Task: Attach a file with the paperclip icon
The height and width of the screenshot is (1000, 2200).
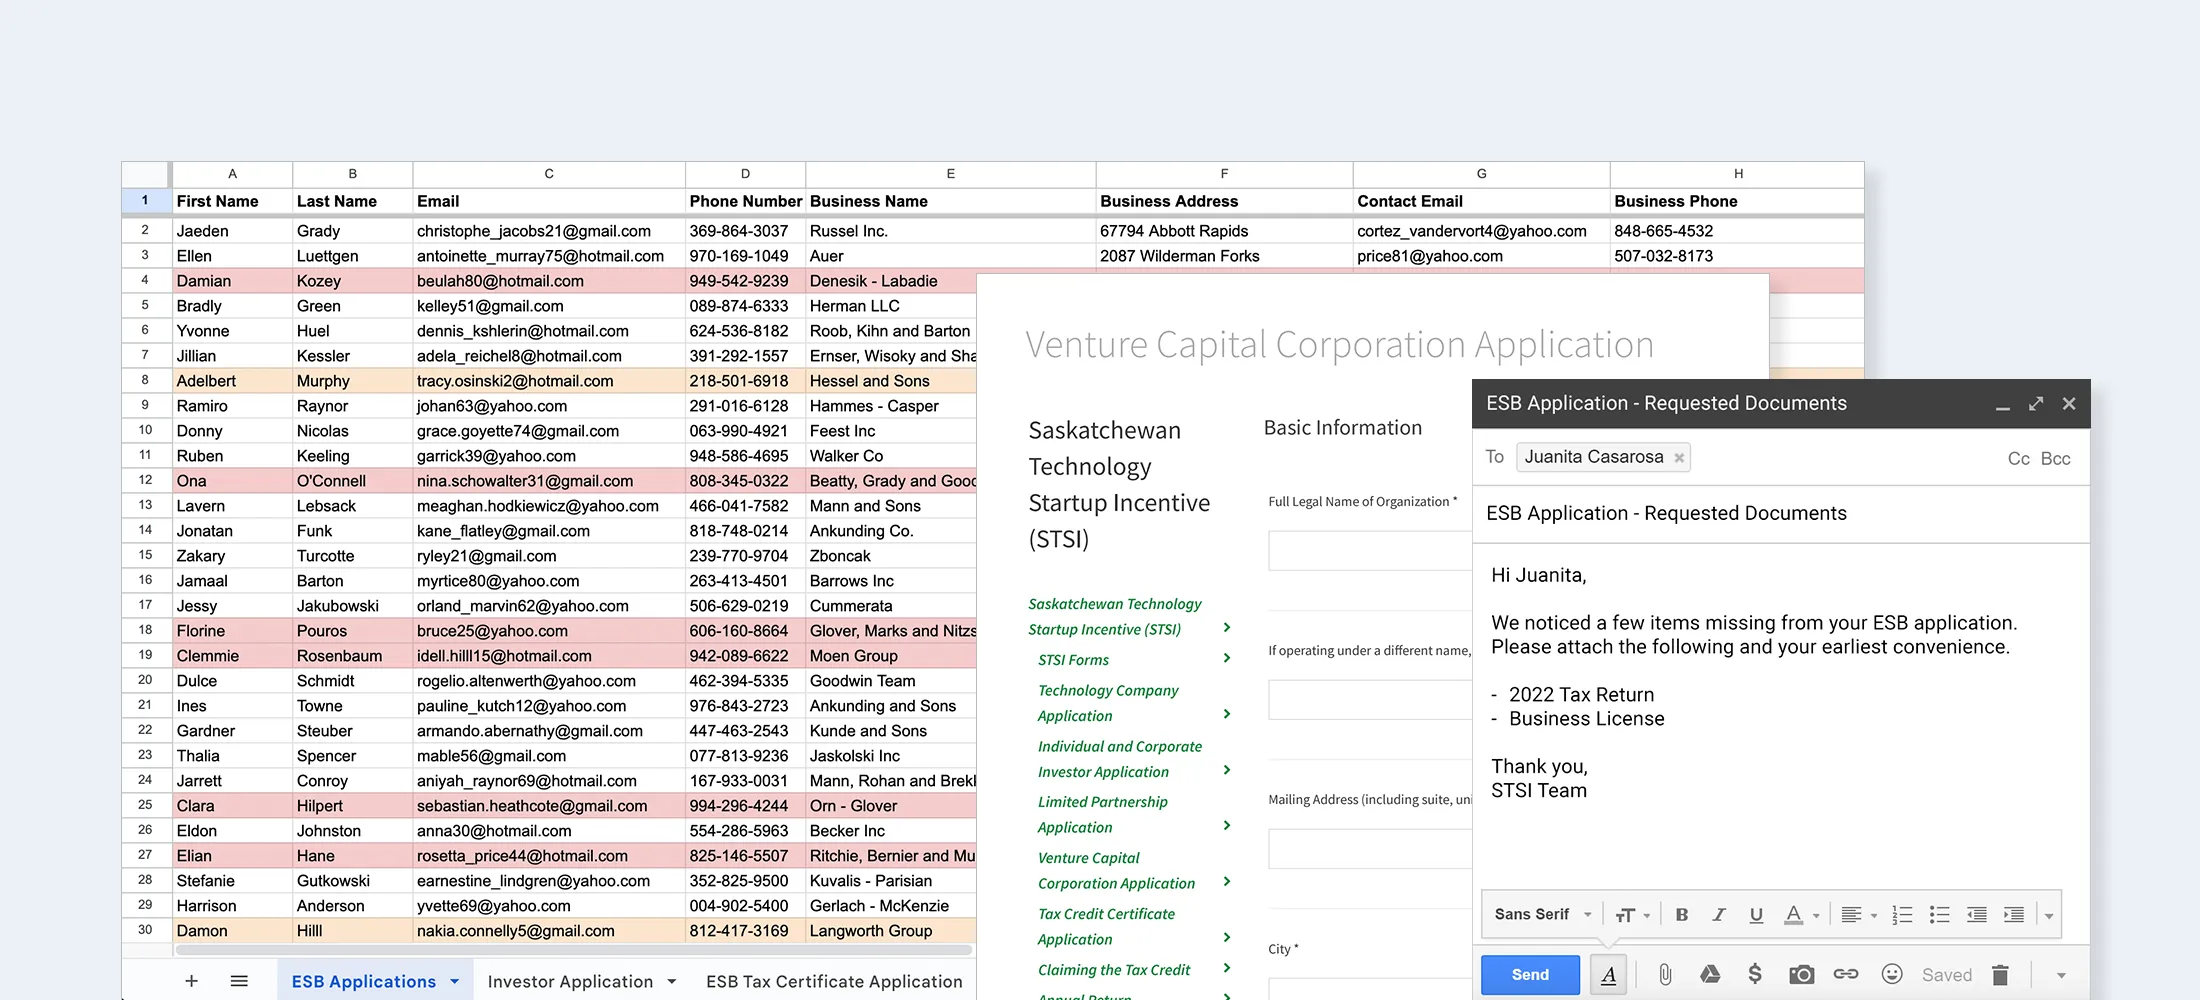Action: (x=1665, y=974)
